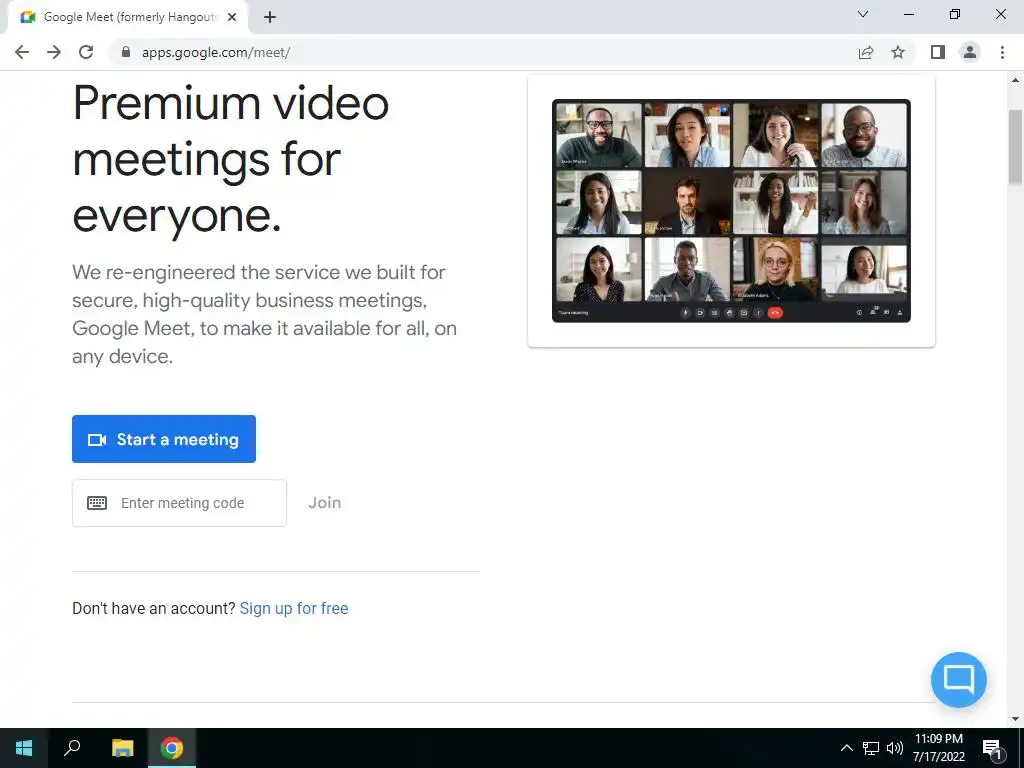Click the Start a meeting button
This screenshot has height=768, width=1024.
coord(164,439)
